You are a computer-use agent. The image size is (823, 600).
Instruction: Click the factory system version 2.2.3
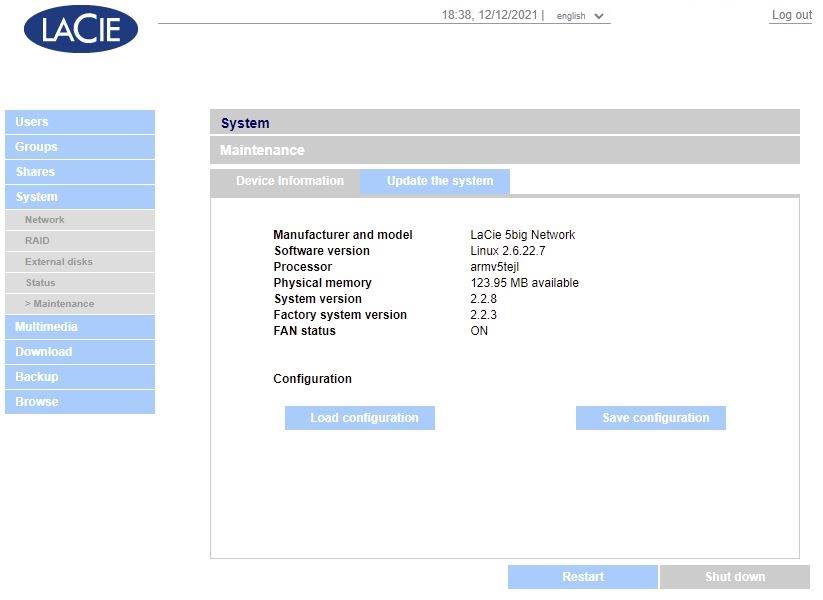coord(483,315)
